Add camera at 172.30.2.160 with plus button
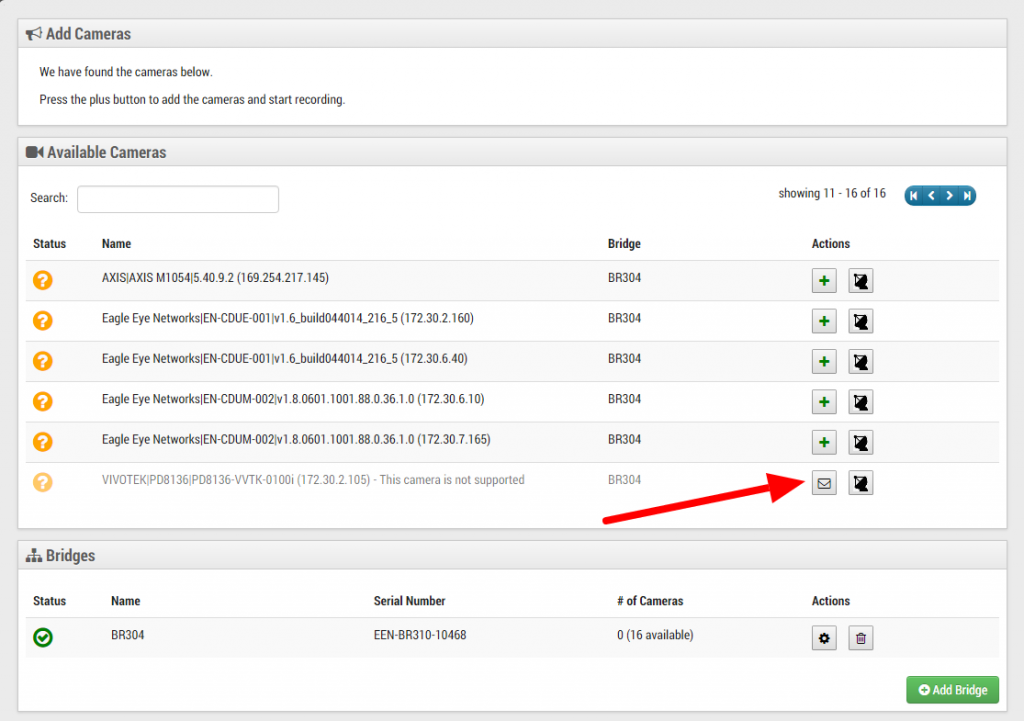 point(824,321)
